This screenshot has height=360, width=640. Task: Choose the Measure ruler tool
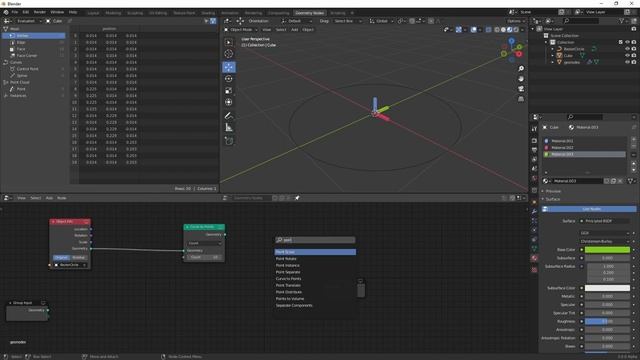pos(229,128)
